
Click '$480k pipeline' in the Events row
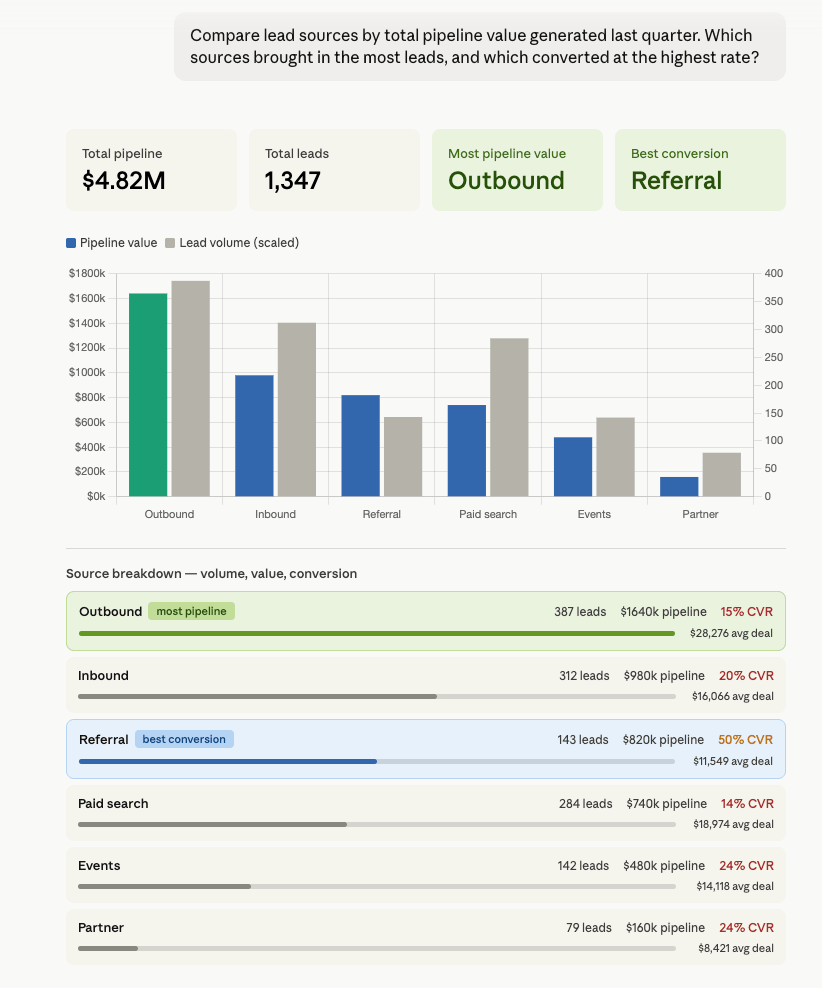pyautogui.click(x=664, y=866)
